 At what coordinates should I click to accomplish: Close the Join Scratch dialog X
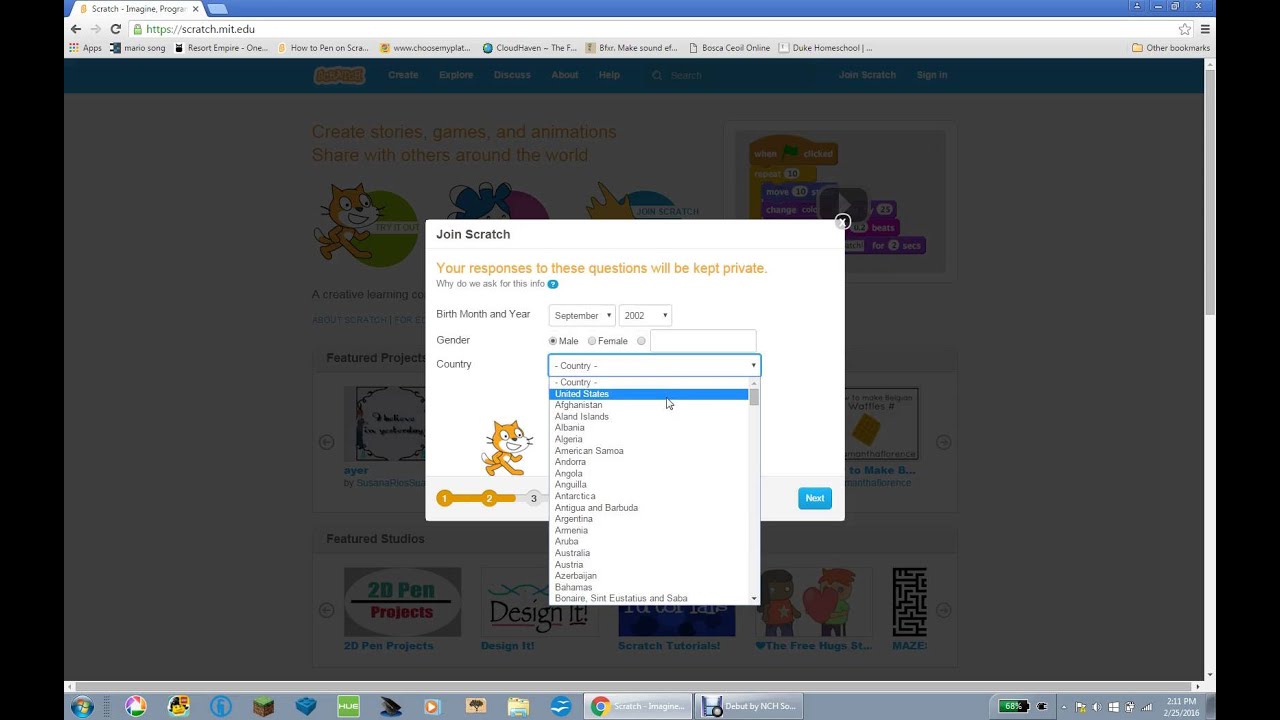pos(842,222)
